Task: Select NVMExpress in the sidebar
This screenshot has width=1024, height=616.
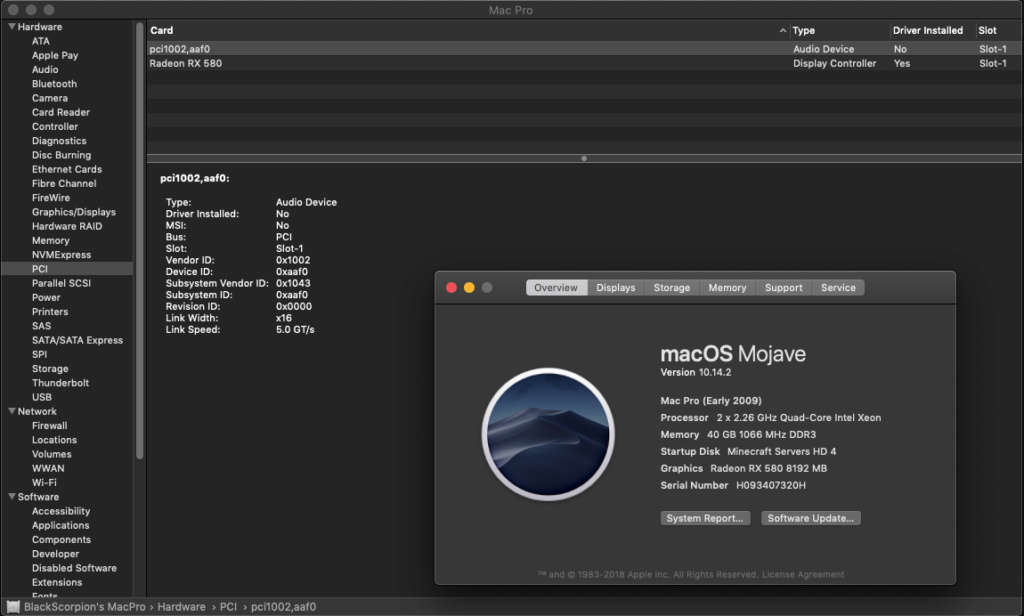Action: tap(61, 255)
